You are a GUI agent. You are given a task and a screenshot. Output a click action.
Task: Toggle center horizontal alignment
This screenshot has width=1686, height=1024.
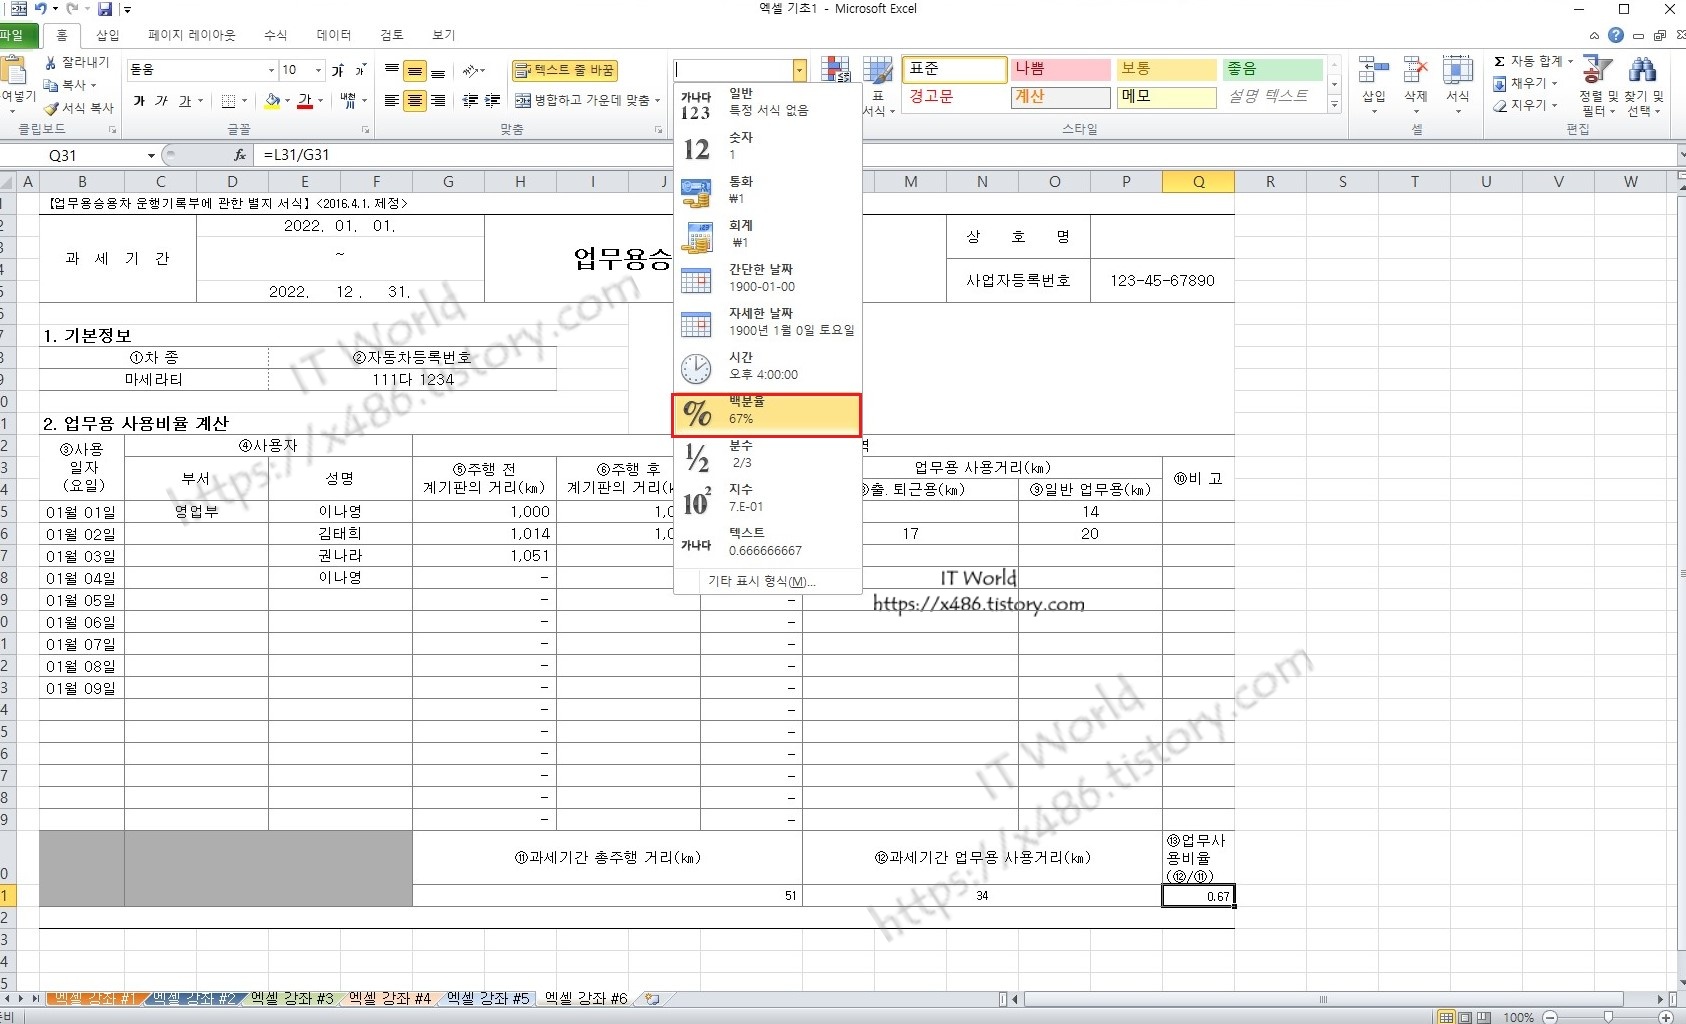pyautogui.click(x=415, y=101)
